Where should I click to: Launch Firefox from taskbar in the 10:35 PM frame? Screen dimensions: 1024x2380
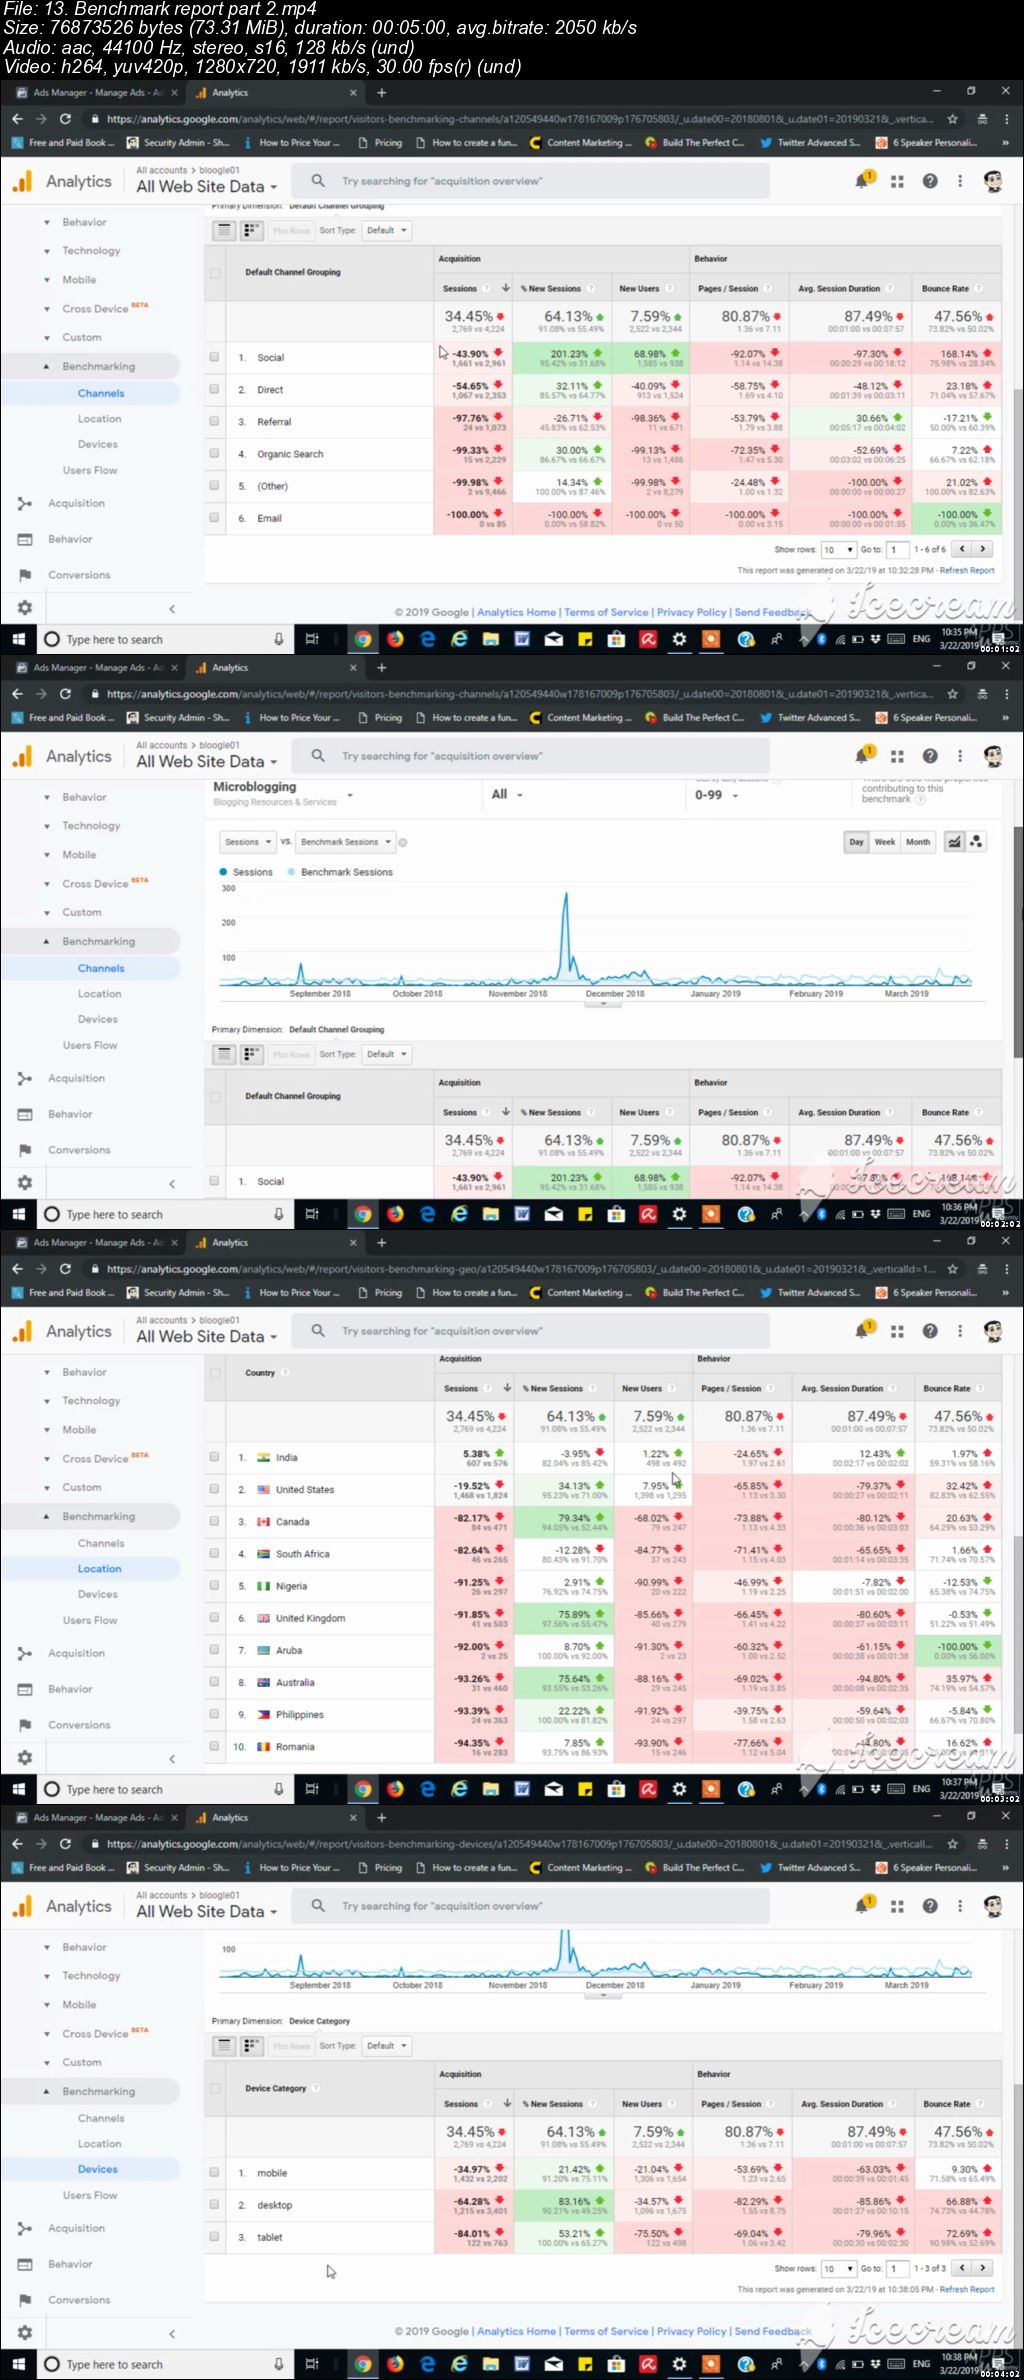tap(395, 639)
